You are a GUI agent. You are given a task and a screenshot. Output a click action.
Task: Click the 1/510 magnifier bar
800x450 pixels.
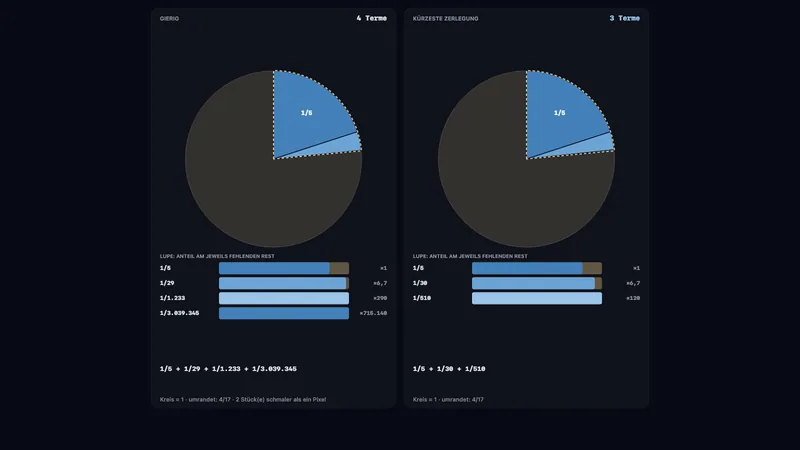(x=537, y=298)
